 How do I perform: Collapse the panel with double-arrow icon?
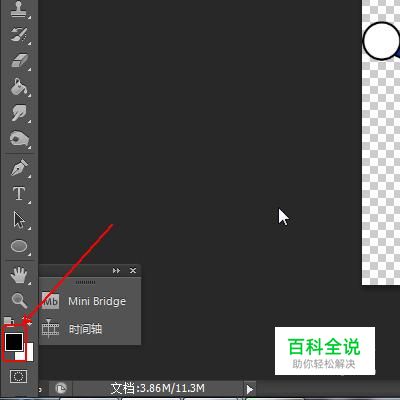pyautogui.click(x=116, y=271)
